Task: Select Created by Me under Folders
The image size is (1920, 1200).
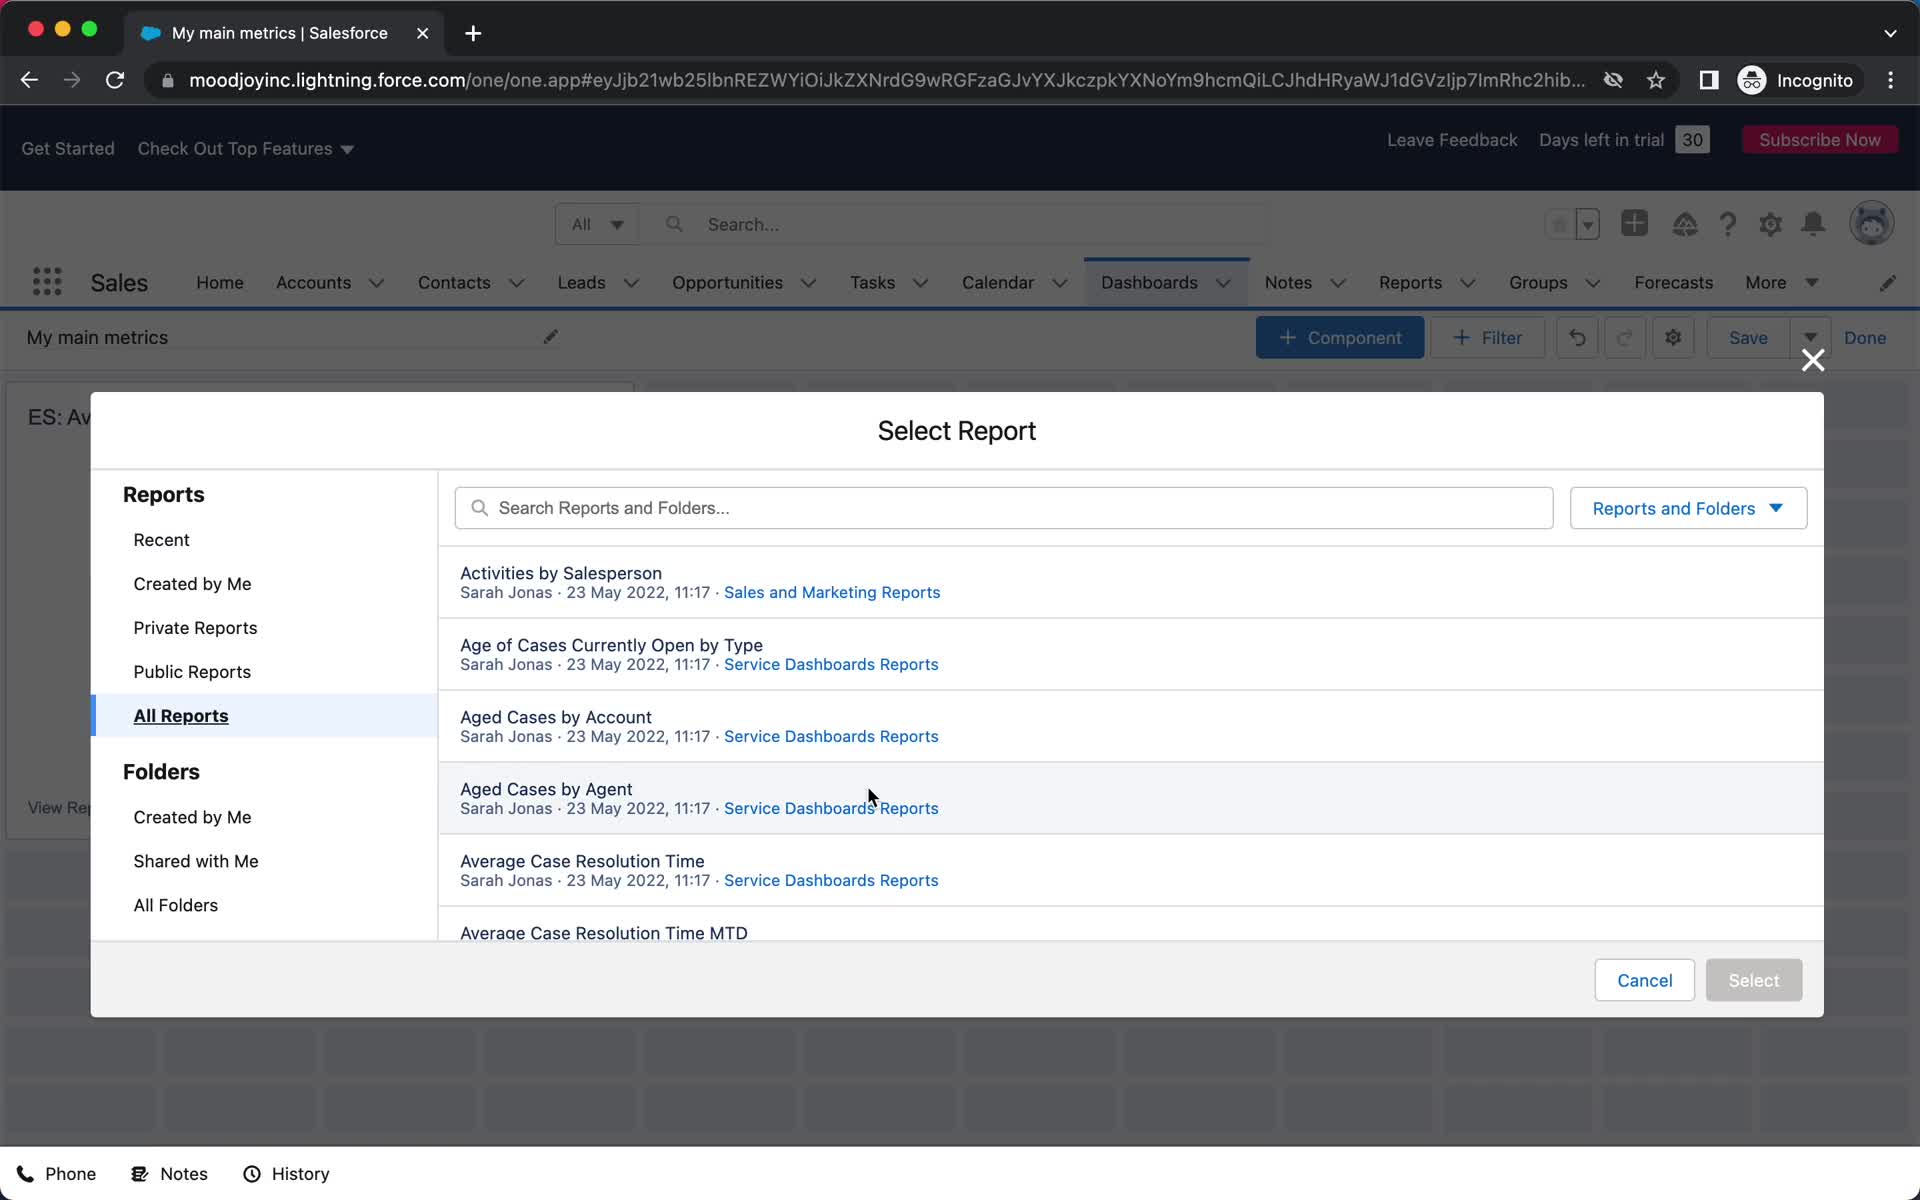Action: coord(192,817)
